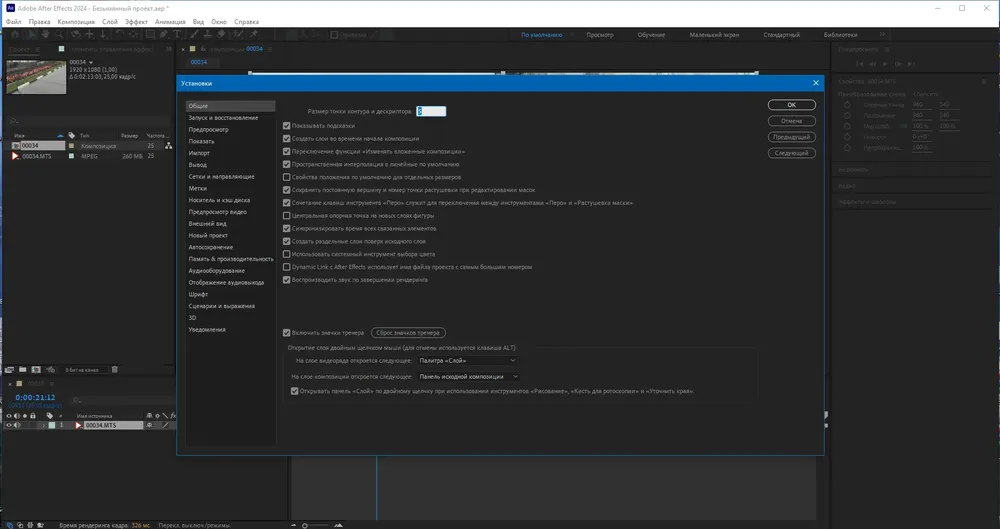The image size is (1000, 529).
Task: Select 'Автосохранение' in preferences list
Action: 210,247
